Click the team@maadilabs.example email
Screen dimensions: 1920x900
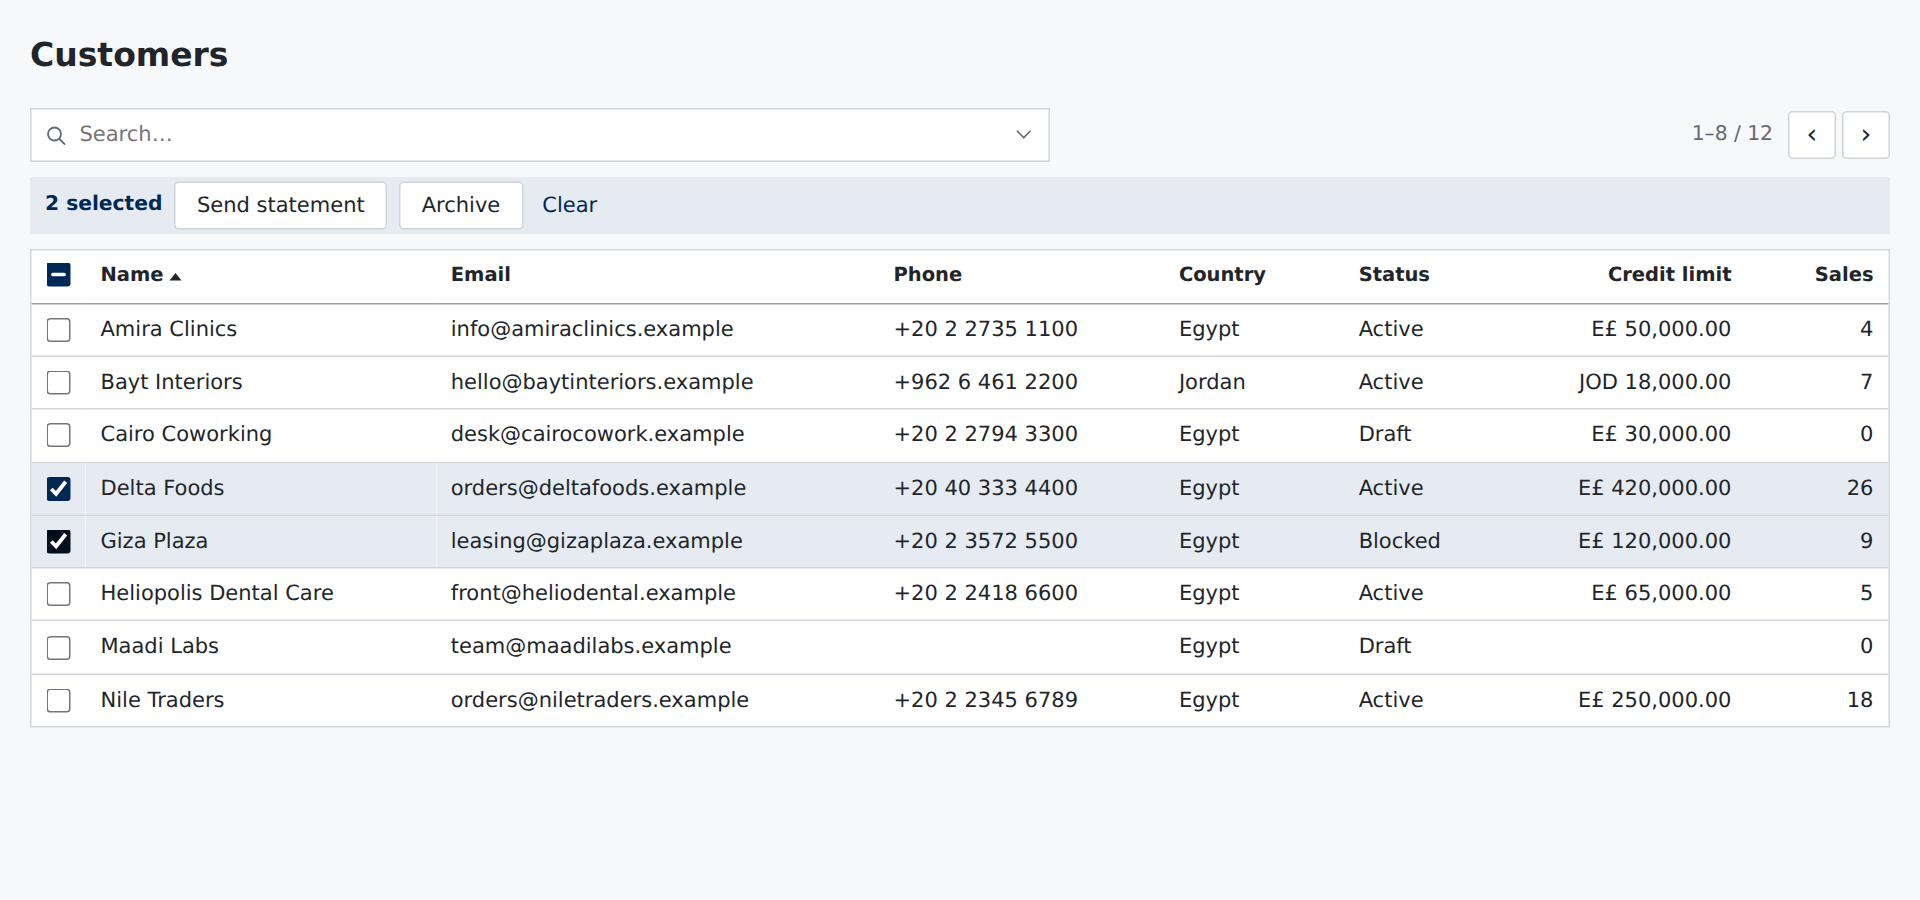[591, 646]
